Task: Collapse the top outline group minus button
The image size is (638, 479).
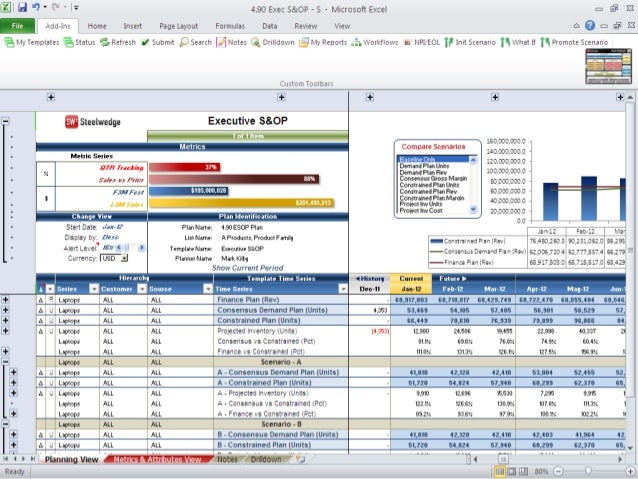Action: pyautogui.click(x=7, y=120)
